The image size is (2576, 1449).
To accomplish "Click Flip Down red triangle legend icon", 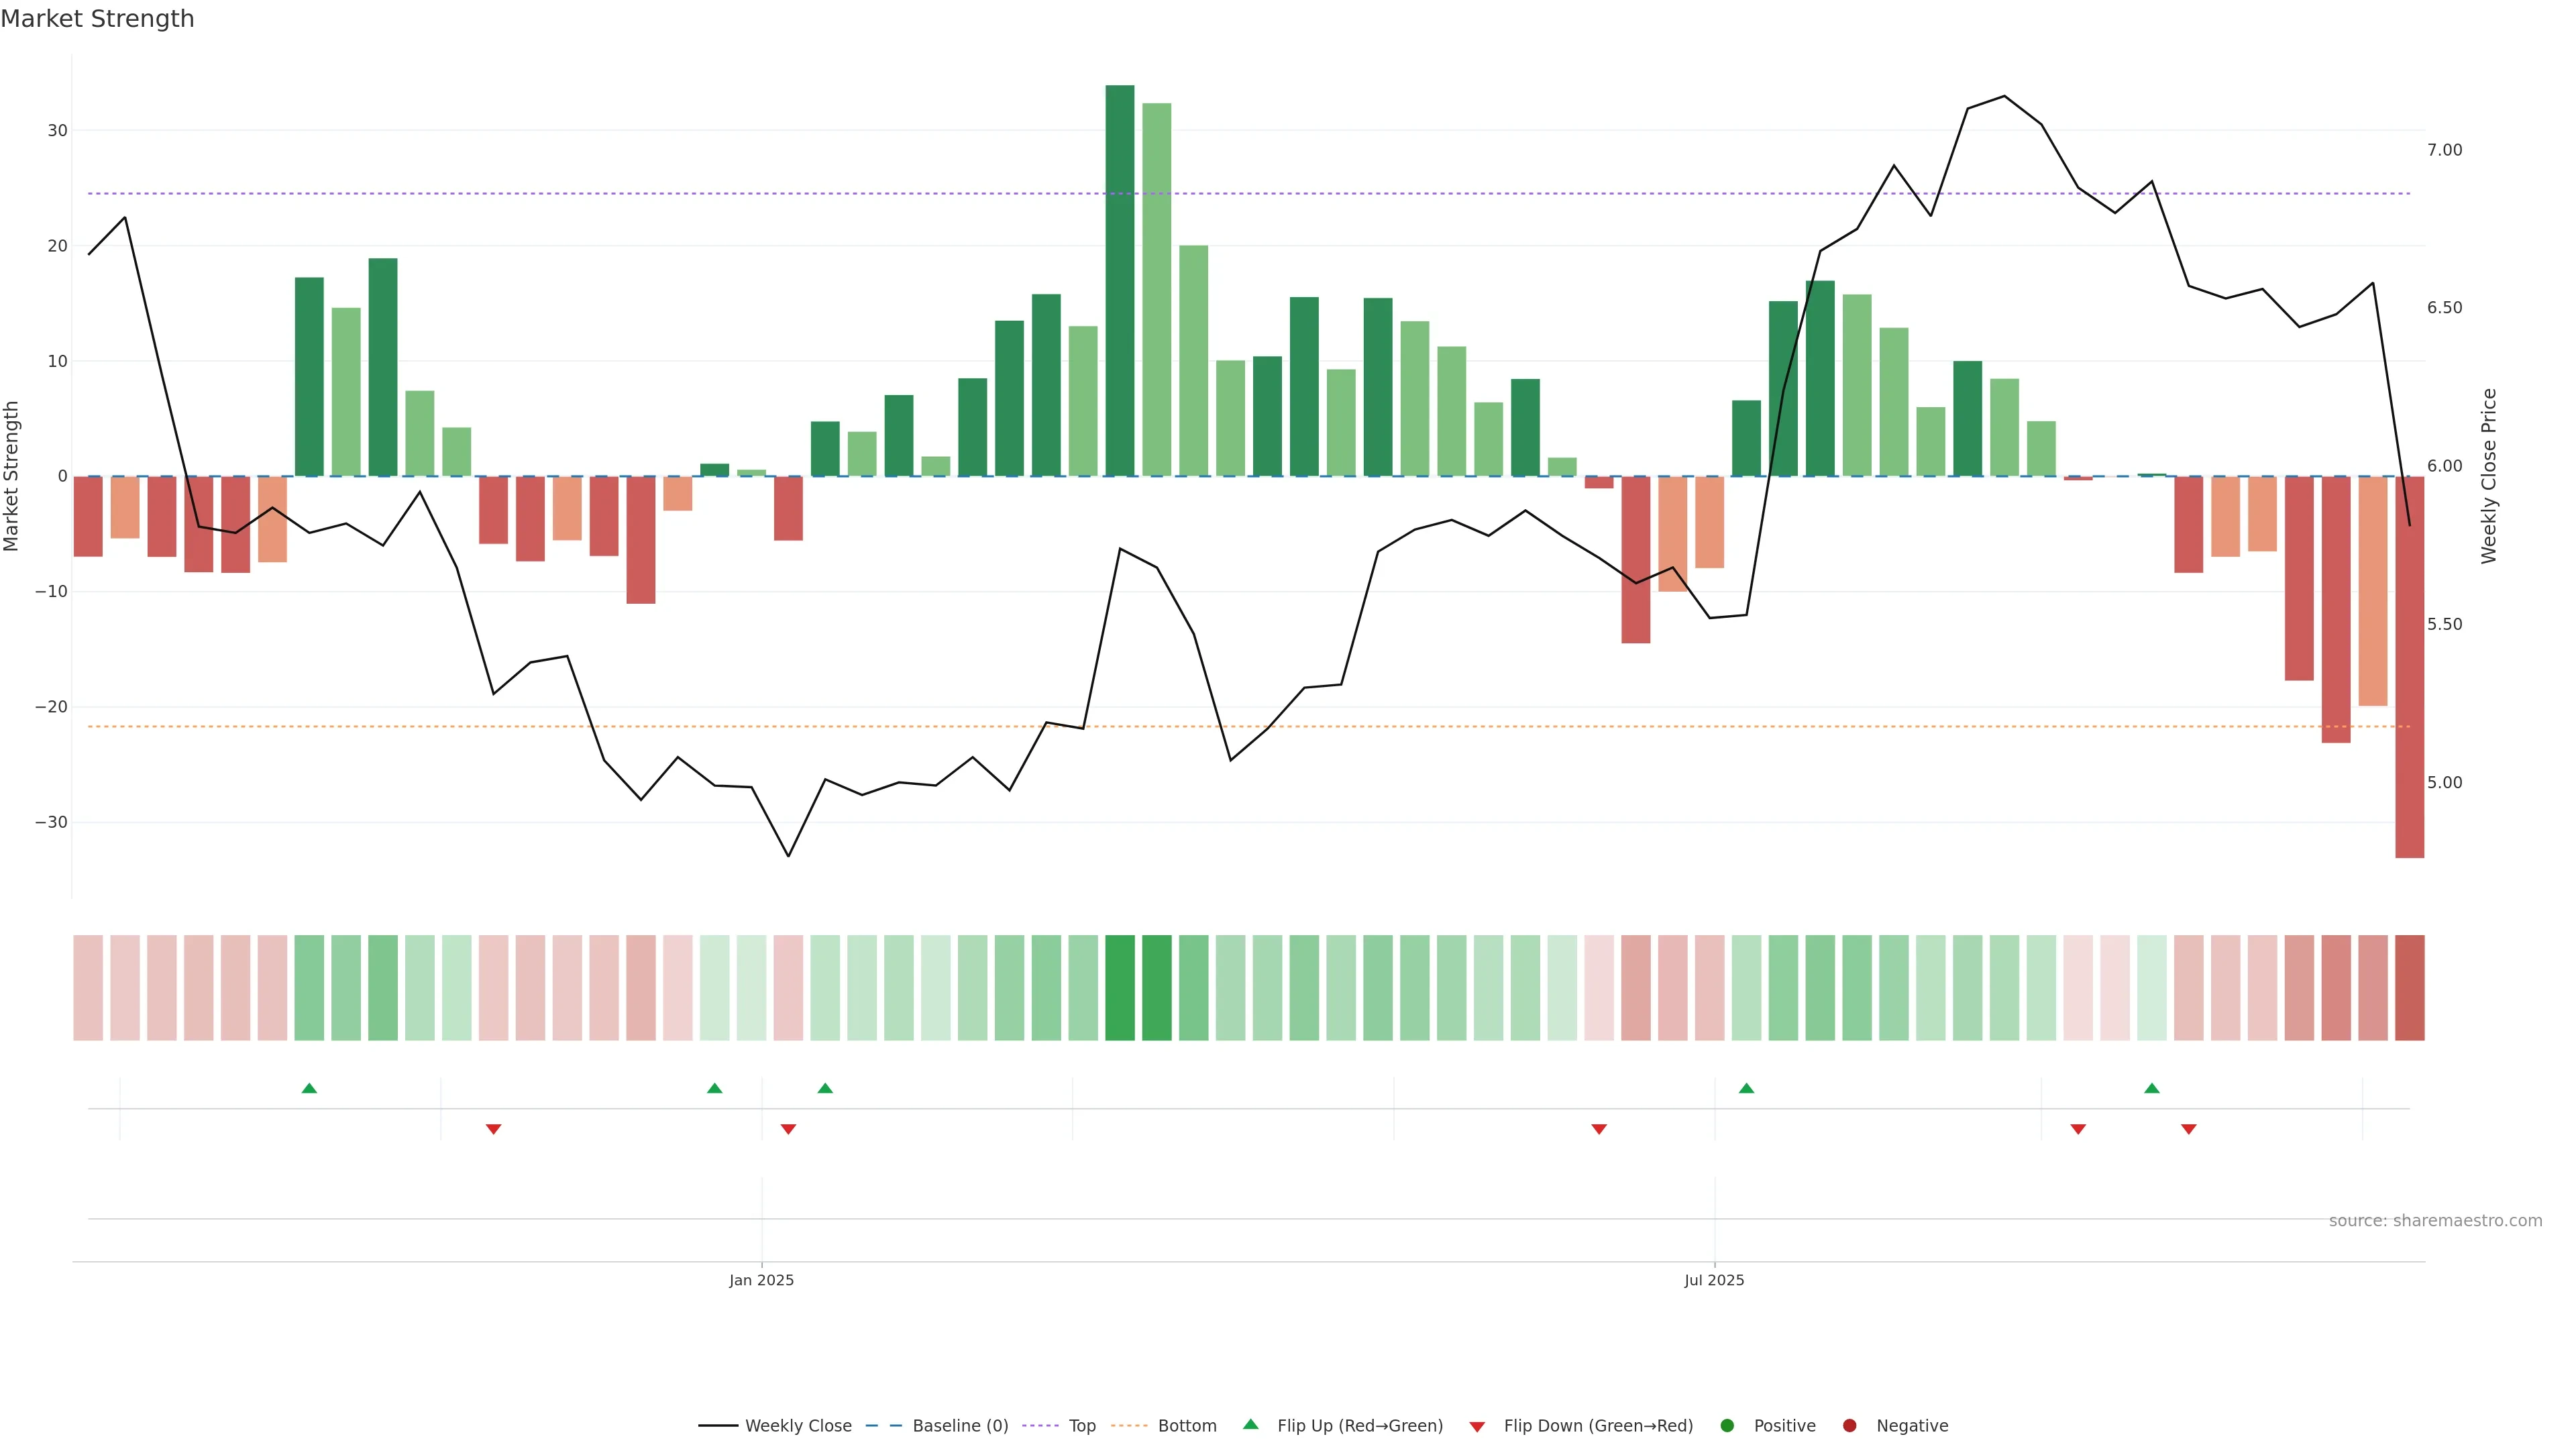I will point(1477,1426).
